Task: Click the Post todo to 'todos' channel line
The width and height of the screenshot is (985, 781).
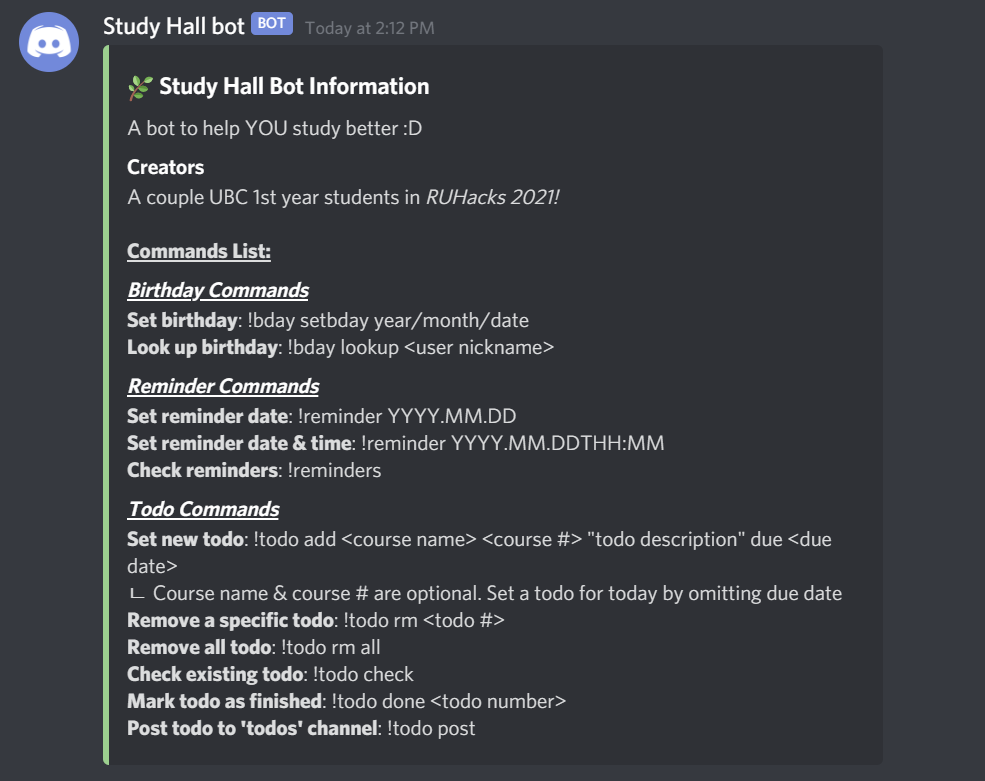Action: (300, 728)
